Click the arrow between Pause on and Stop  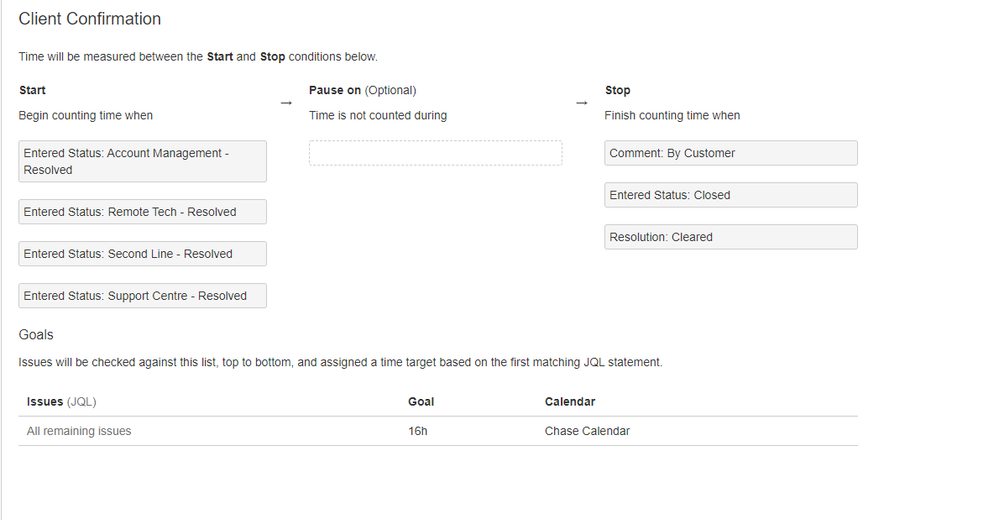pyautogui.click(x=582, y=103)
